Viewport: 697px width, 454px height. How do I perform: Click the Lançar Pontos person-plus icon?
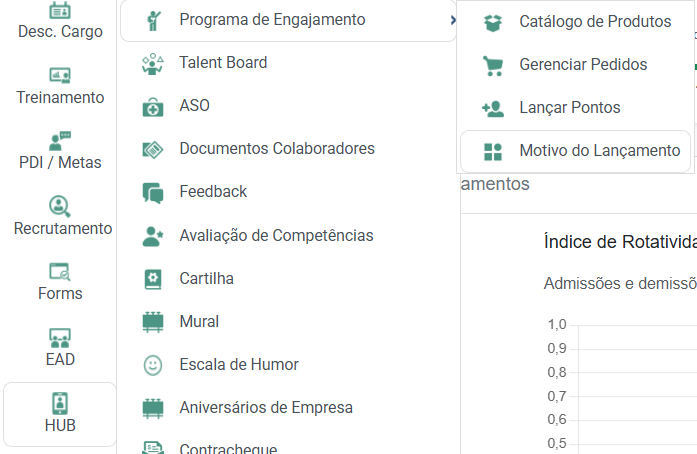click(x=492, y=108)
